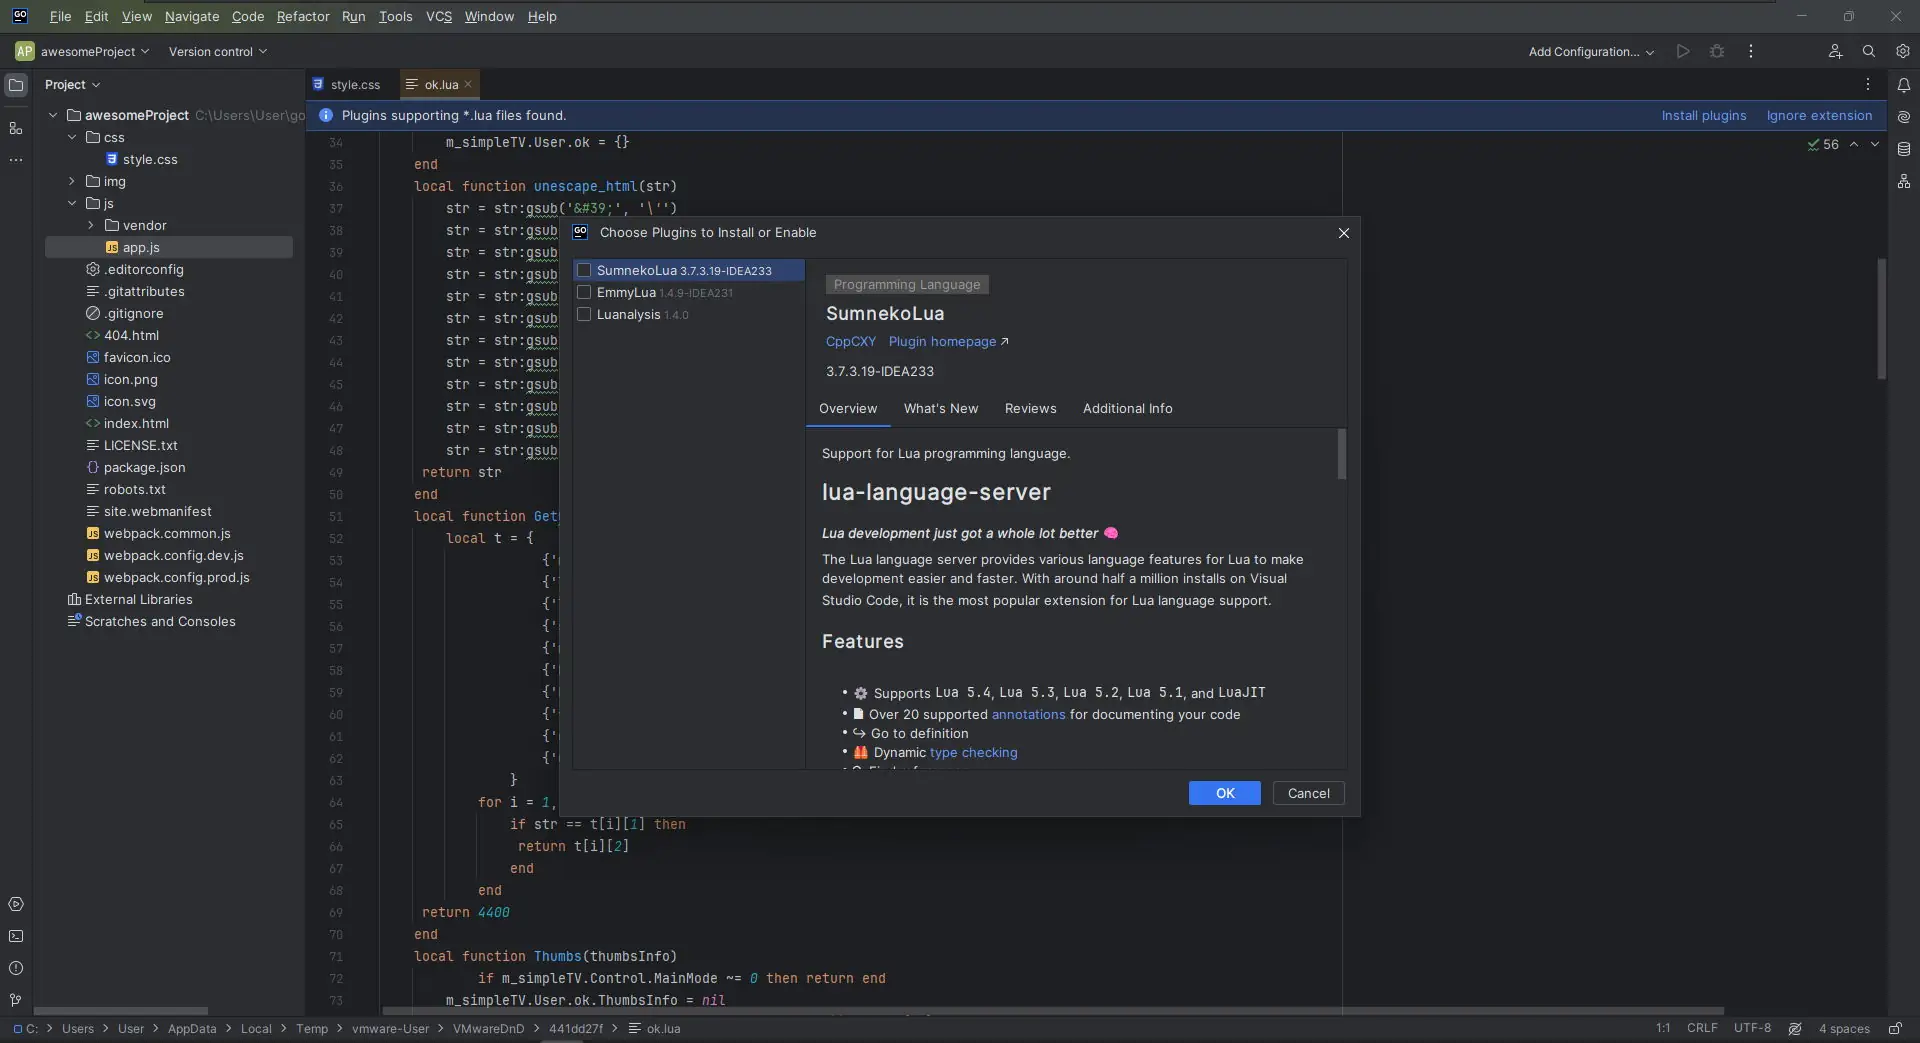This screenshot has height=1043, width=1920.
Task: Open the Terminal tool window icon
Action: tap(16, 936)
